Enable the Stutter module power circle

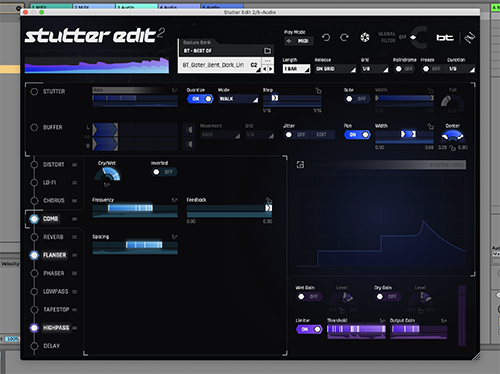point(34,91)
